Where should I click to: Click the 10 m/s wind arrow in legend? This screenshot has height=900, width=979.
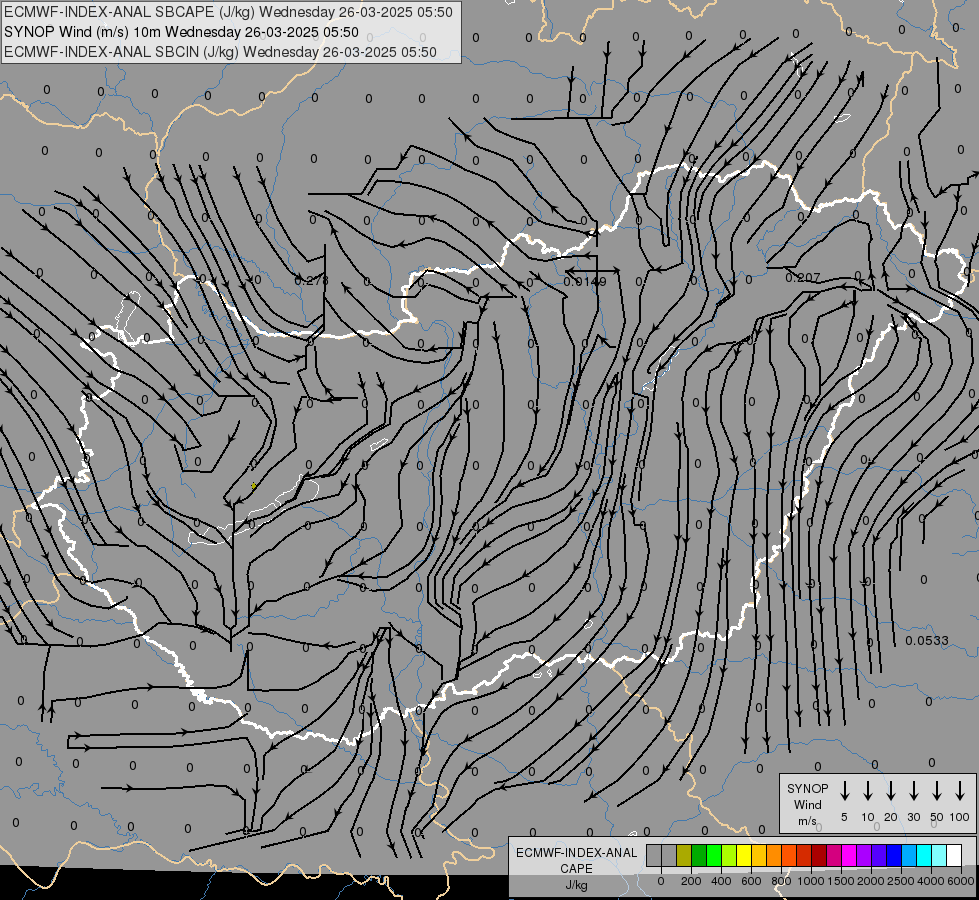pos(867,791)
